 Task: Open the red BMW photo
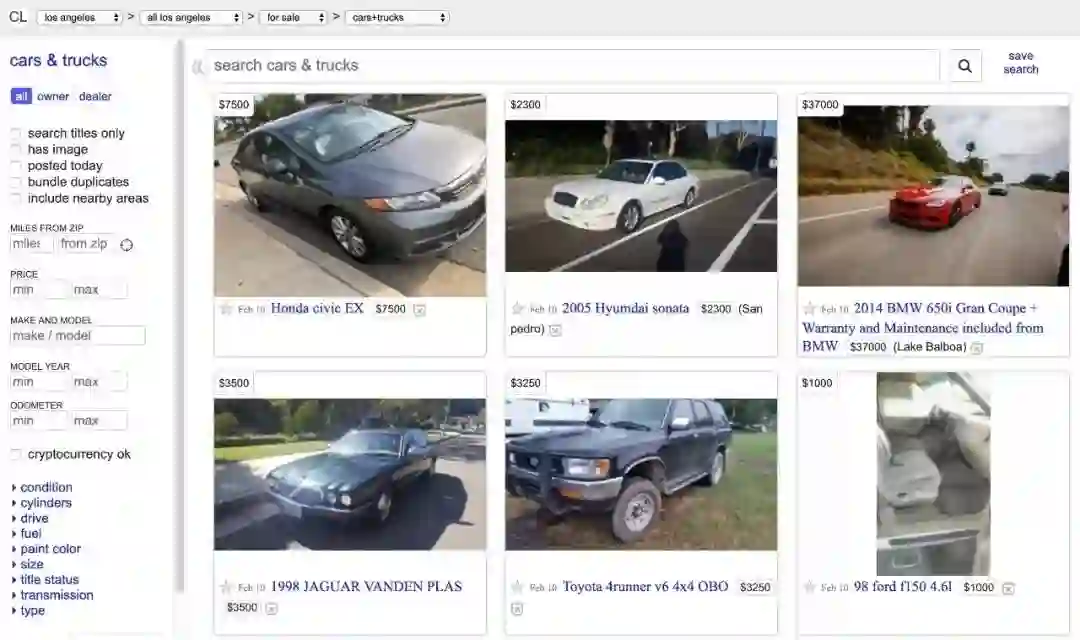pos(933,196)
